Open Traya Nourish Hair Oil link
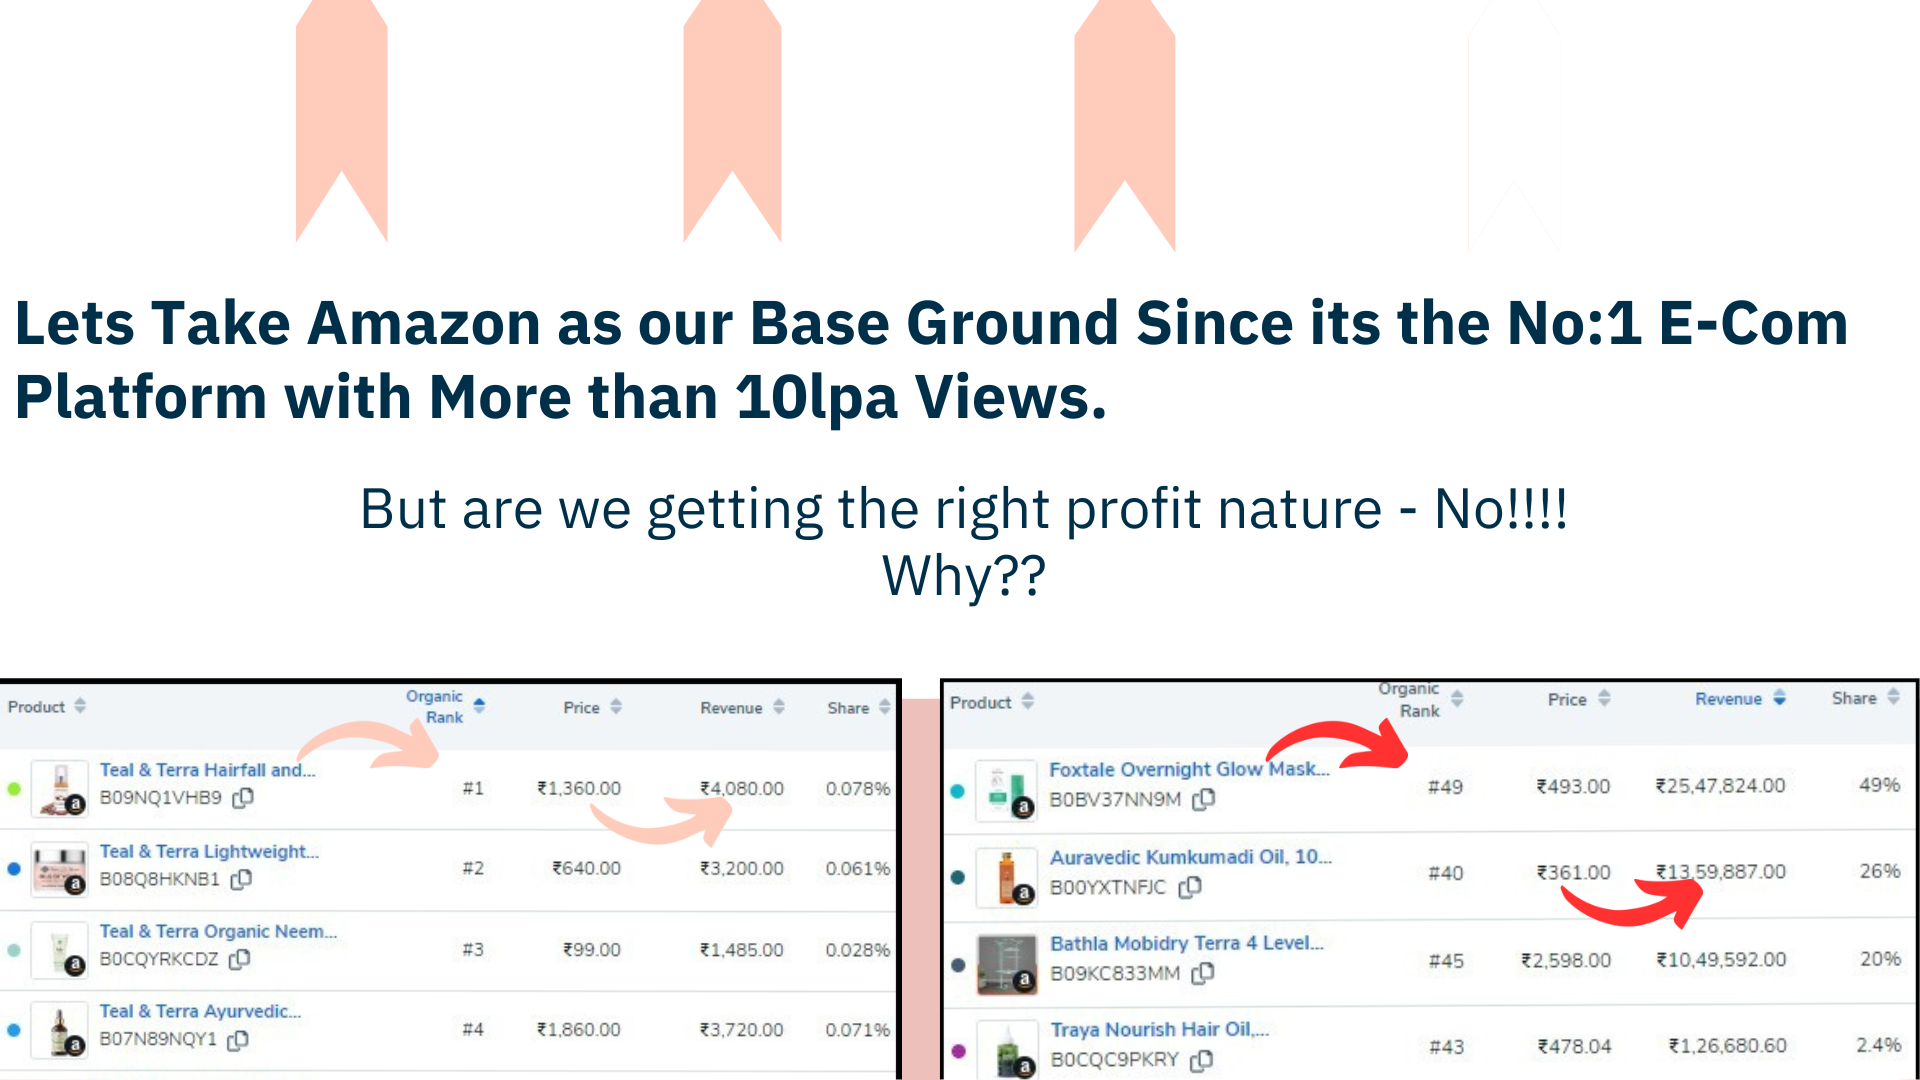 (x=1159, y=1029)
